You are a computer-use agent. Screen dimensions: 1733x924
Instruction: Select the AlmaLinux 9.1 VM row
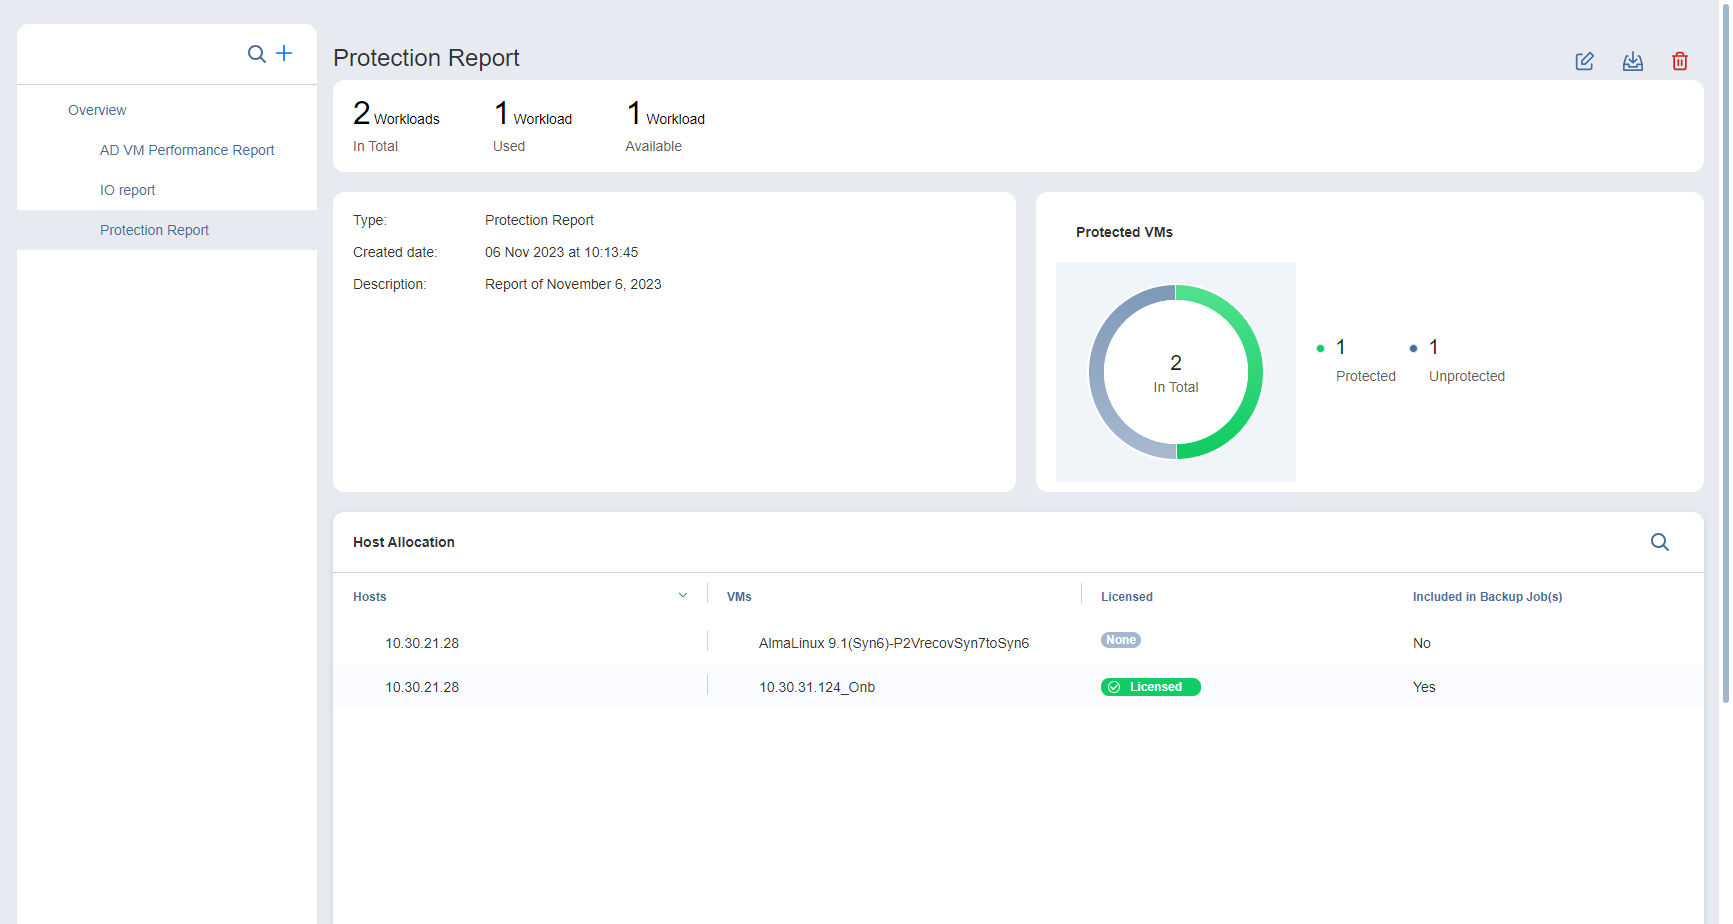click(893, 643)
